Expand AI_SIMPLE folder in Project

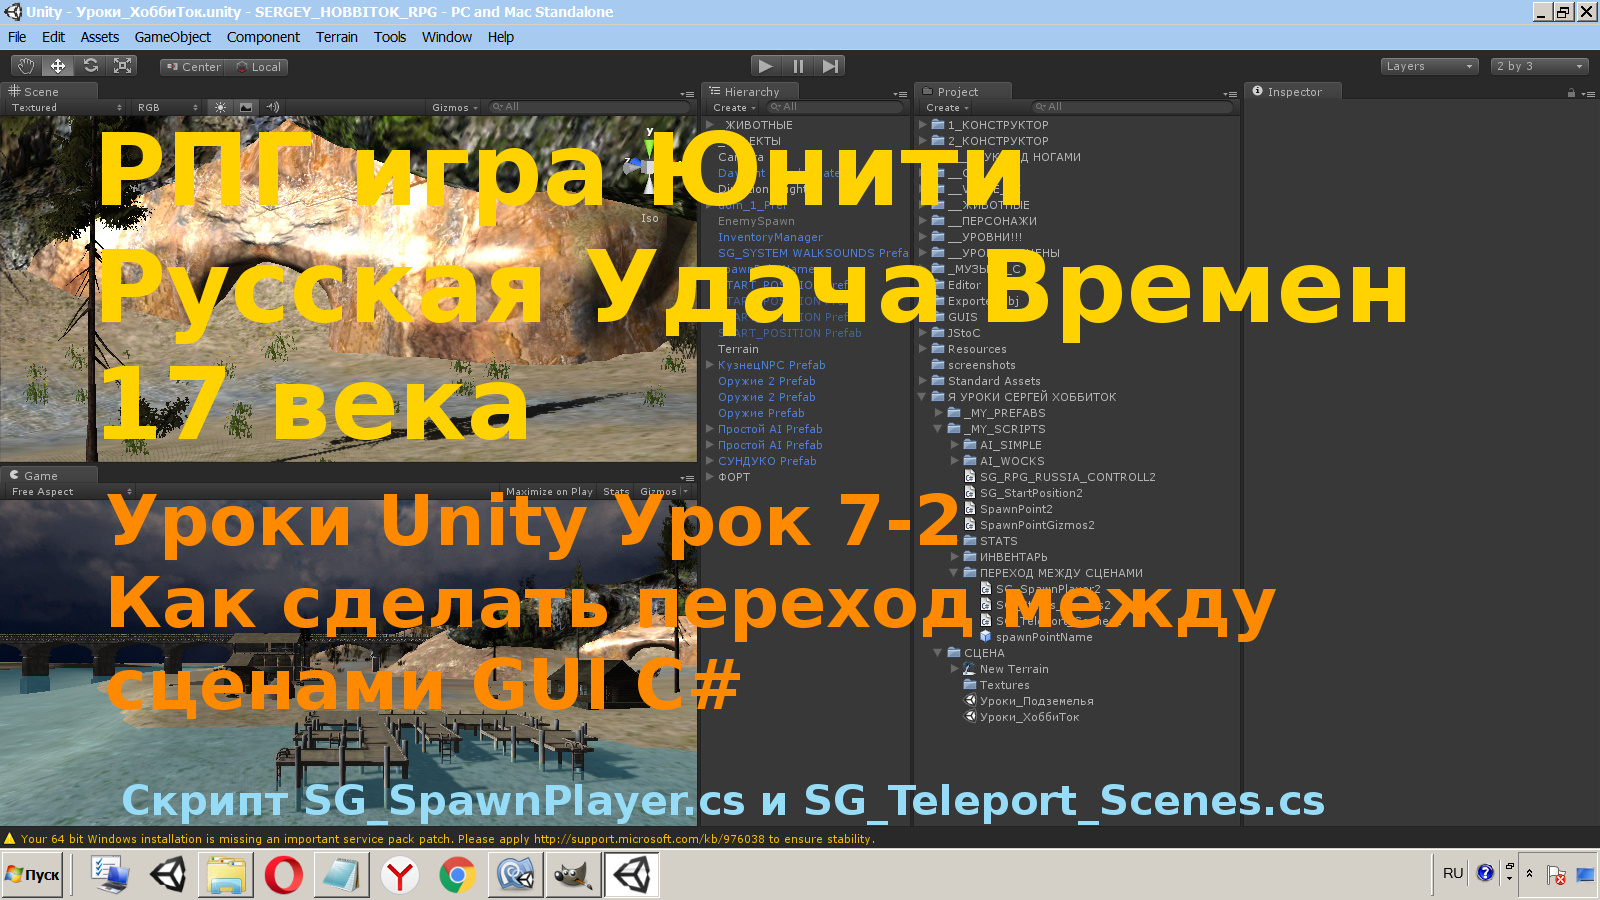click(x=955, y=445)
